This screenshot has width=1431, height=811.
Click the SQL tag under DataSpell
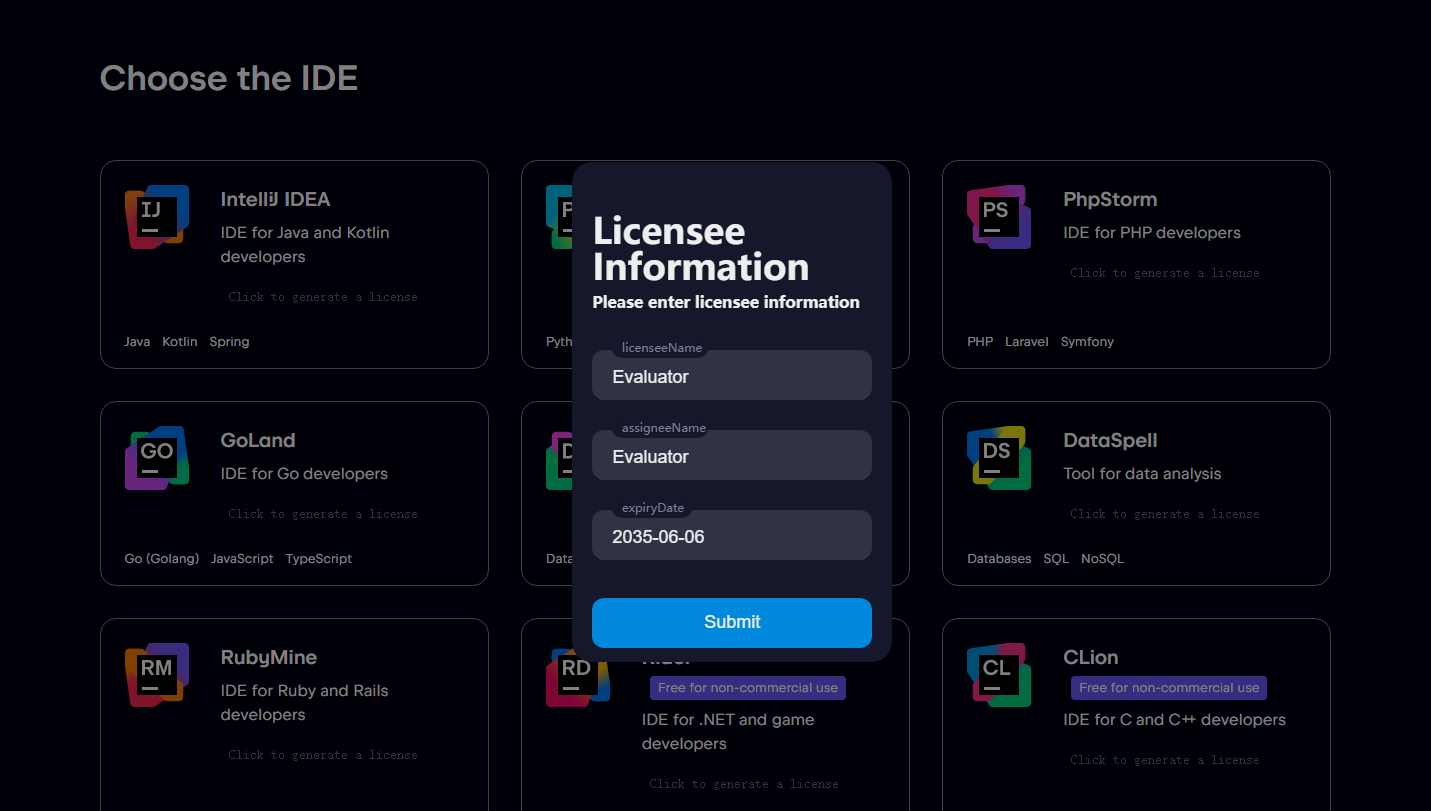pyautogui.click(x=1056, y=558)
